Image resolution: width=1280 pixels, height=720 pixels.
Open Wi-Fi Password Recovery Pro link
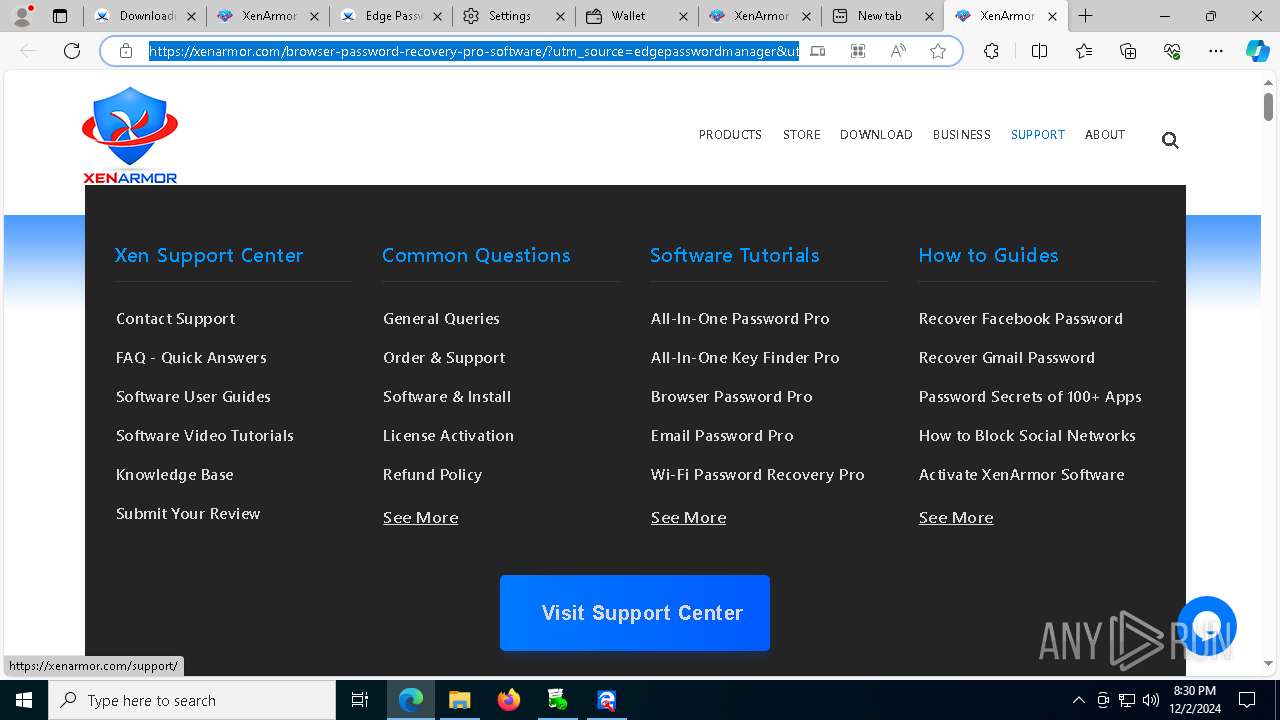(758, 475)
